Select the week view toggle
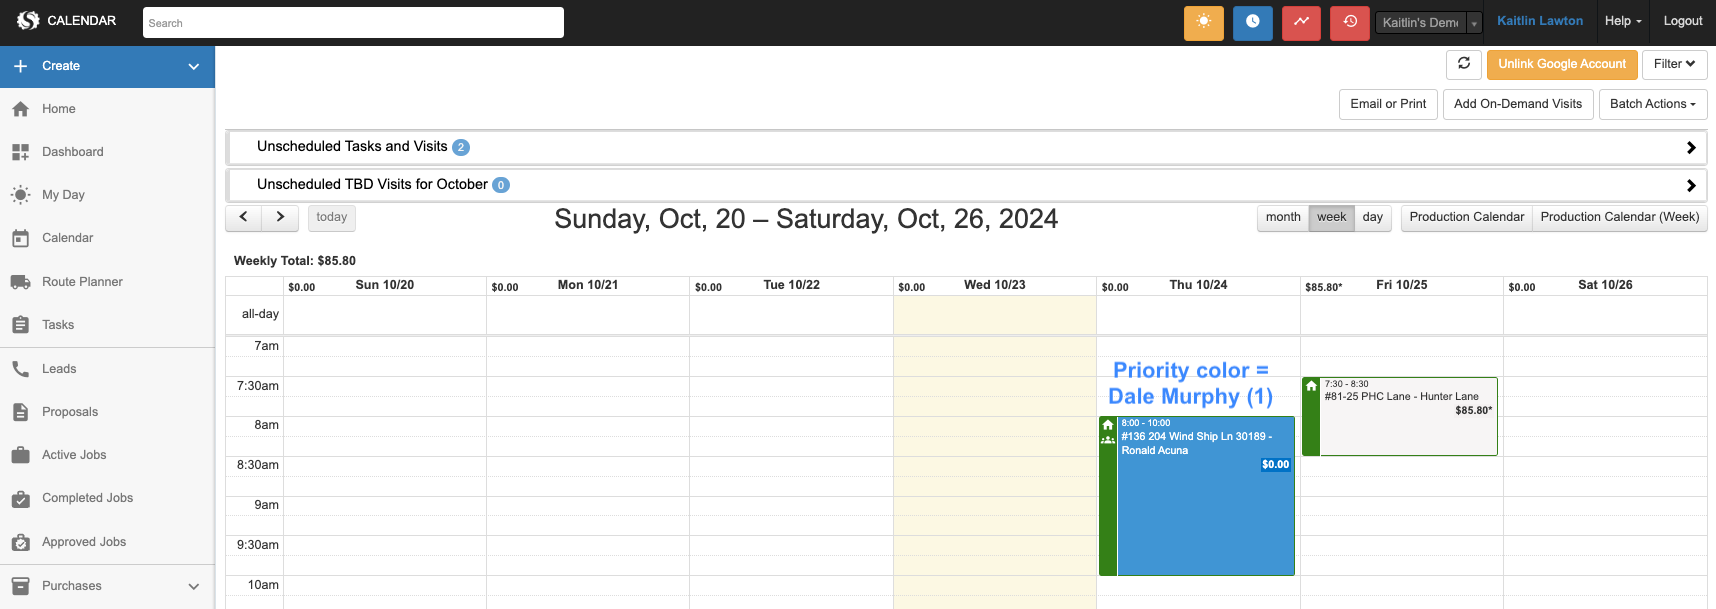 click(1331, 217)
